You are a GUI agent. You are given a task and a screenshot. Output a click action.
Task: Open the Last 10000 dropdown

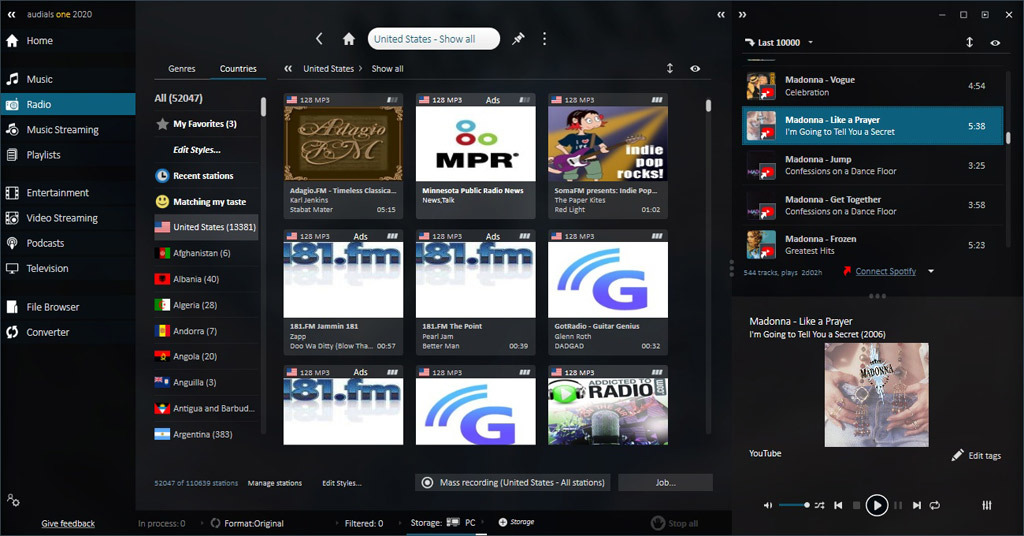click(779, 42)
